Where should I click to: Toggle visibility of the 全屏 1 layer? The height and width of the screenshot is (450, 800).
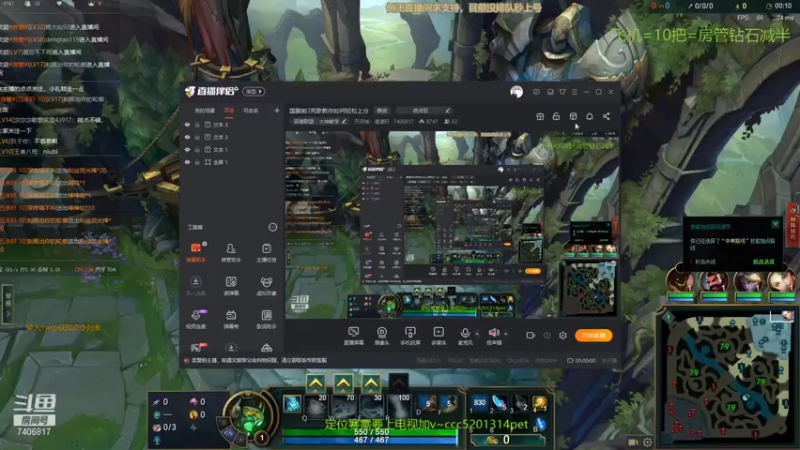pyautogui.click(x=187, y=162)
